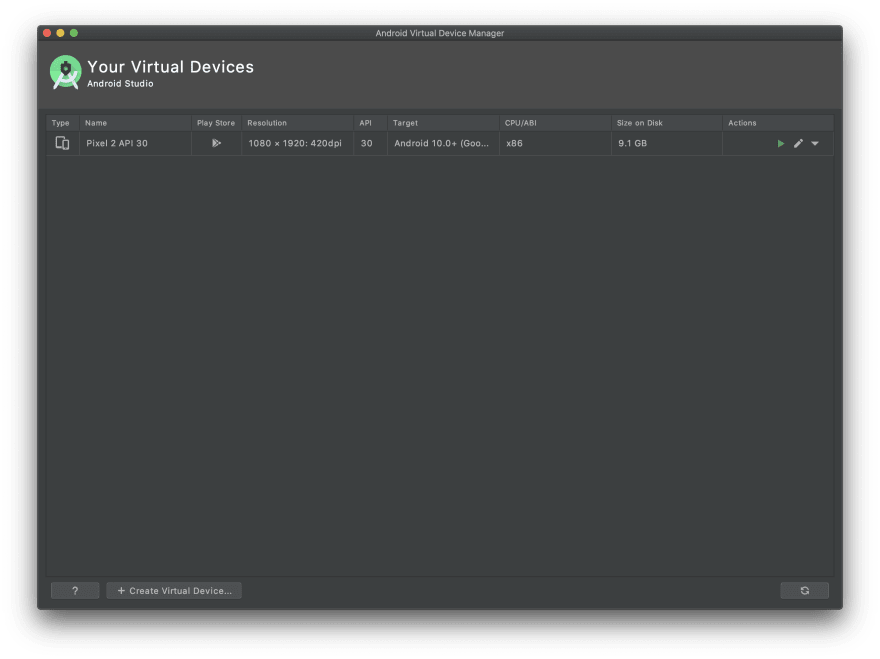Click the Your Virtual Devices heading

point(171,67)
